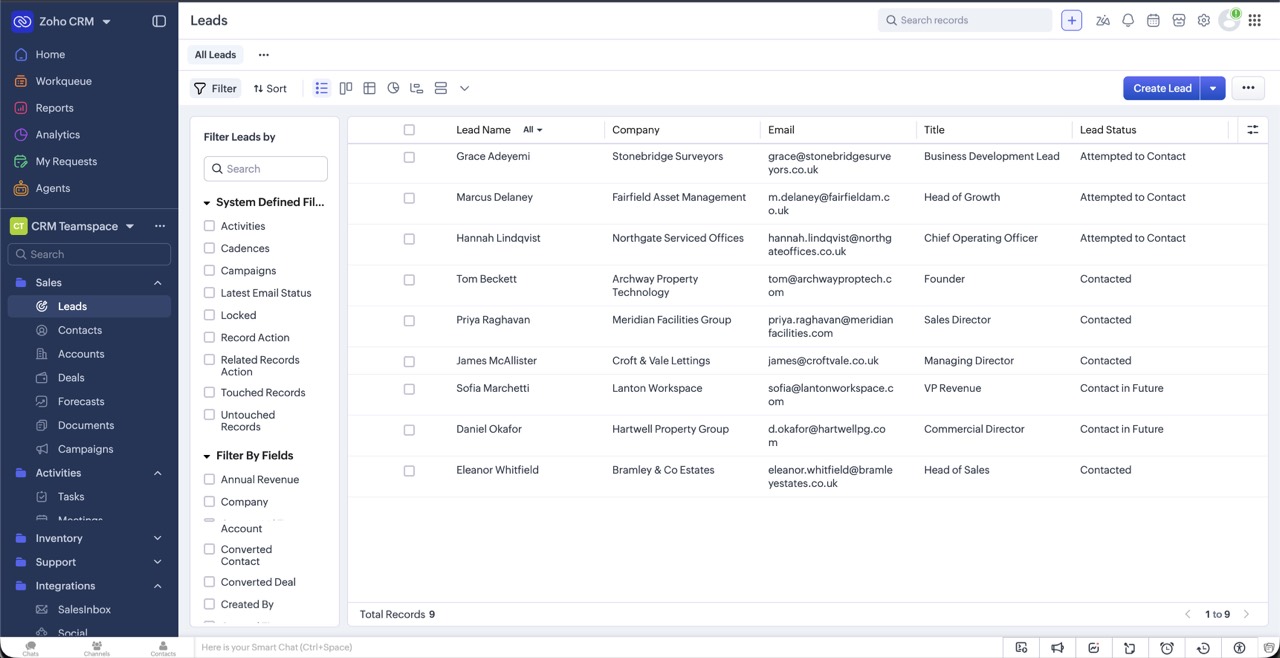Go to the next page arrow
This screenshot has width=1280, height=658.
point(1246,614)
